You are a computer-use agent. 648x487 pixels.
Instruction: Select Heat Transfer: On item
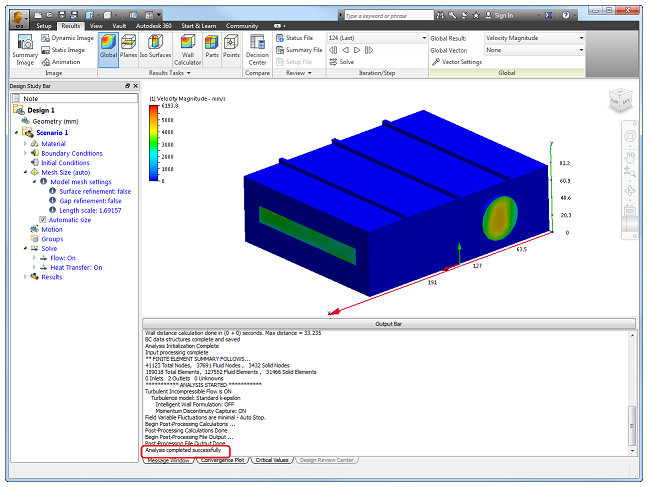[x=76, y=267]
